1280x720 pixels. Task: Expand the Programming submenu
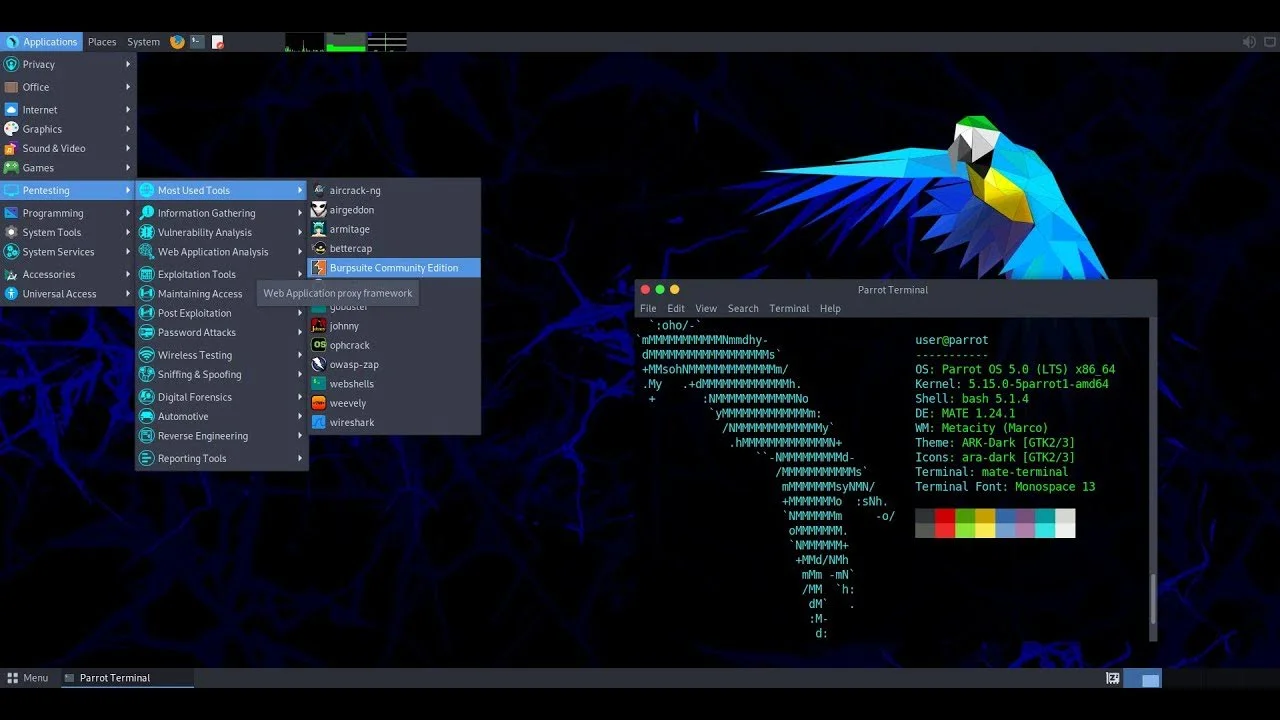tap(68, 213)
